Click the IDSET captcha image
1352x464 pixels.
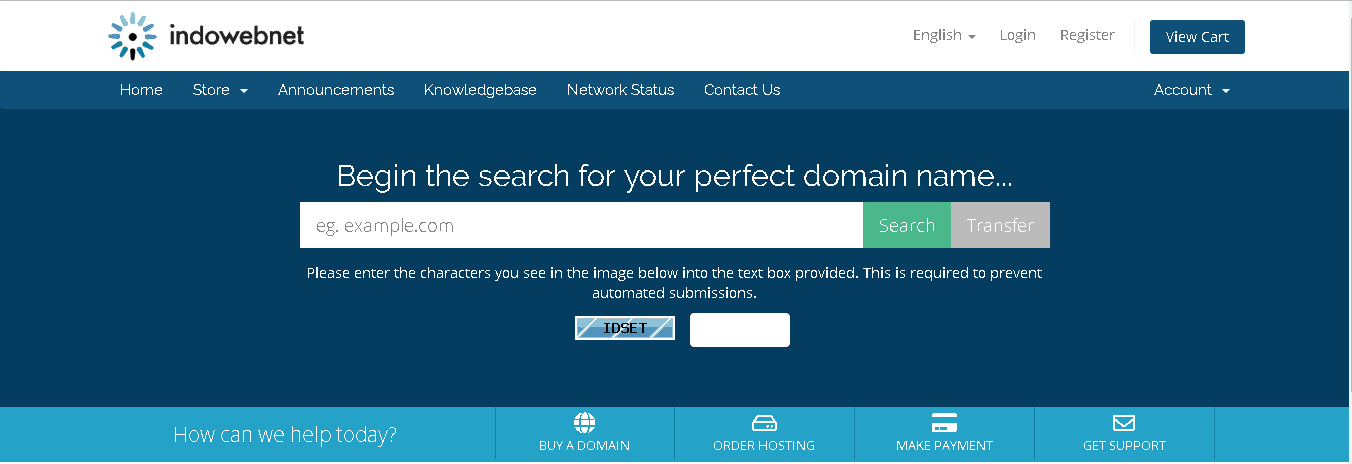point(625,328)
